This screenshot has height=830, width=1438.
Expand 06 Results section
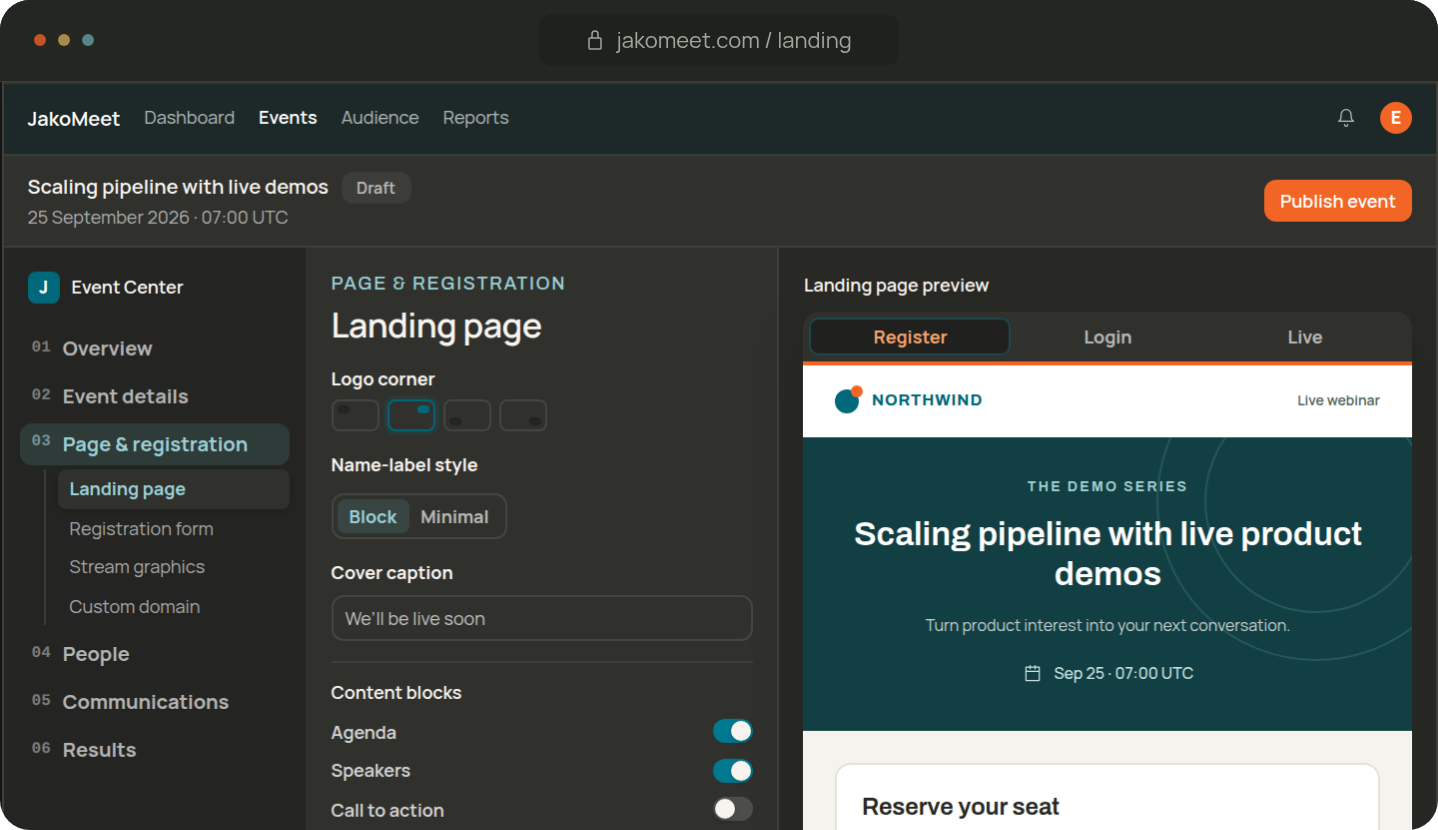pyautogui.click(x=155, y=750)
